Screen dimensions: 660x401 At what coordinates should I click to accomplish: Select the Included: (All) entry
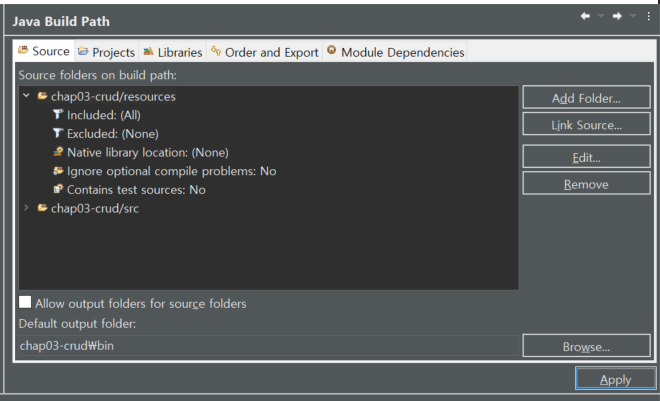[x=104, y=115]
